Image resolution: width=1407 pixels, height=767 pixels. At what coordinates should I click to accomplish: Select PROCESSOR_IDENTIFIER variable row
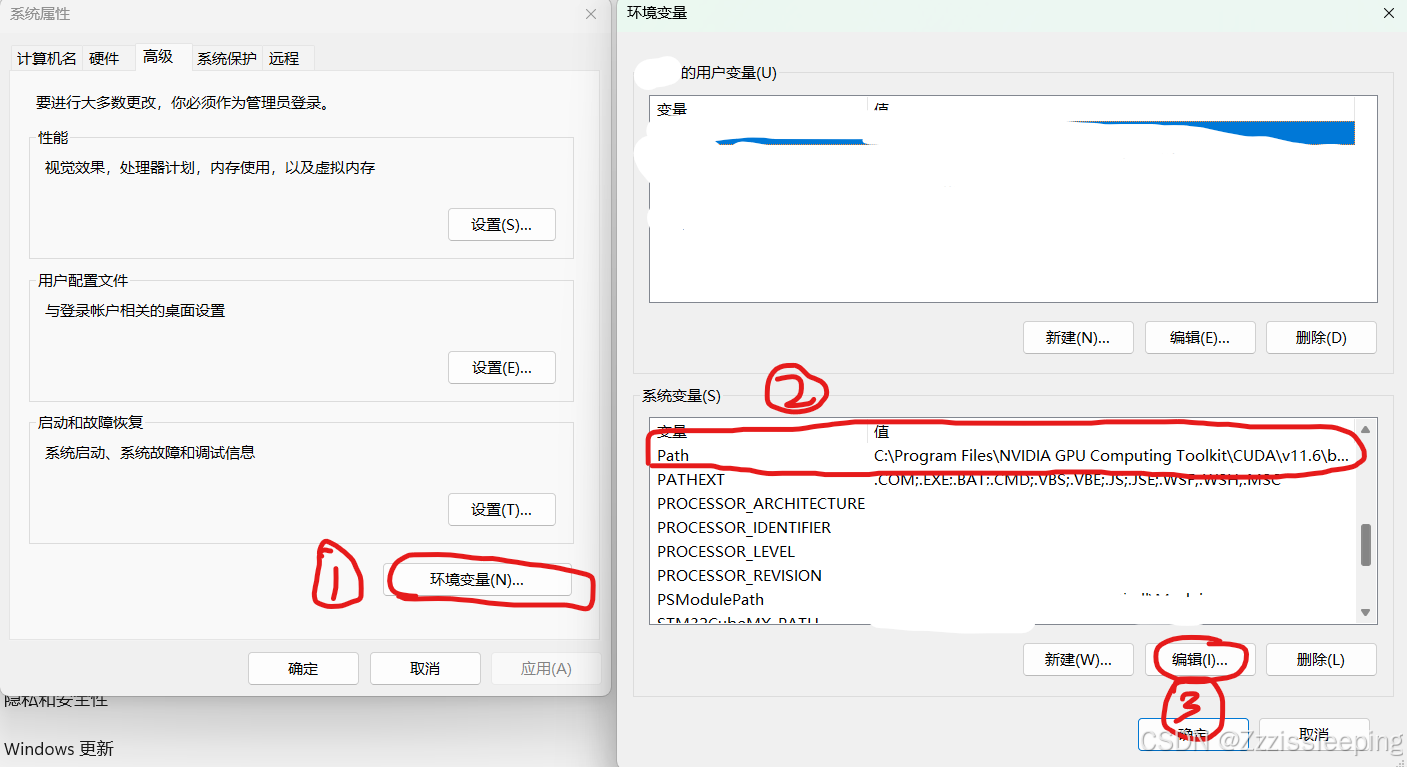click(x=1003, y=527)
